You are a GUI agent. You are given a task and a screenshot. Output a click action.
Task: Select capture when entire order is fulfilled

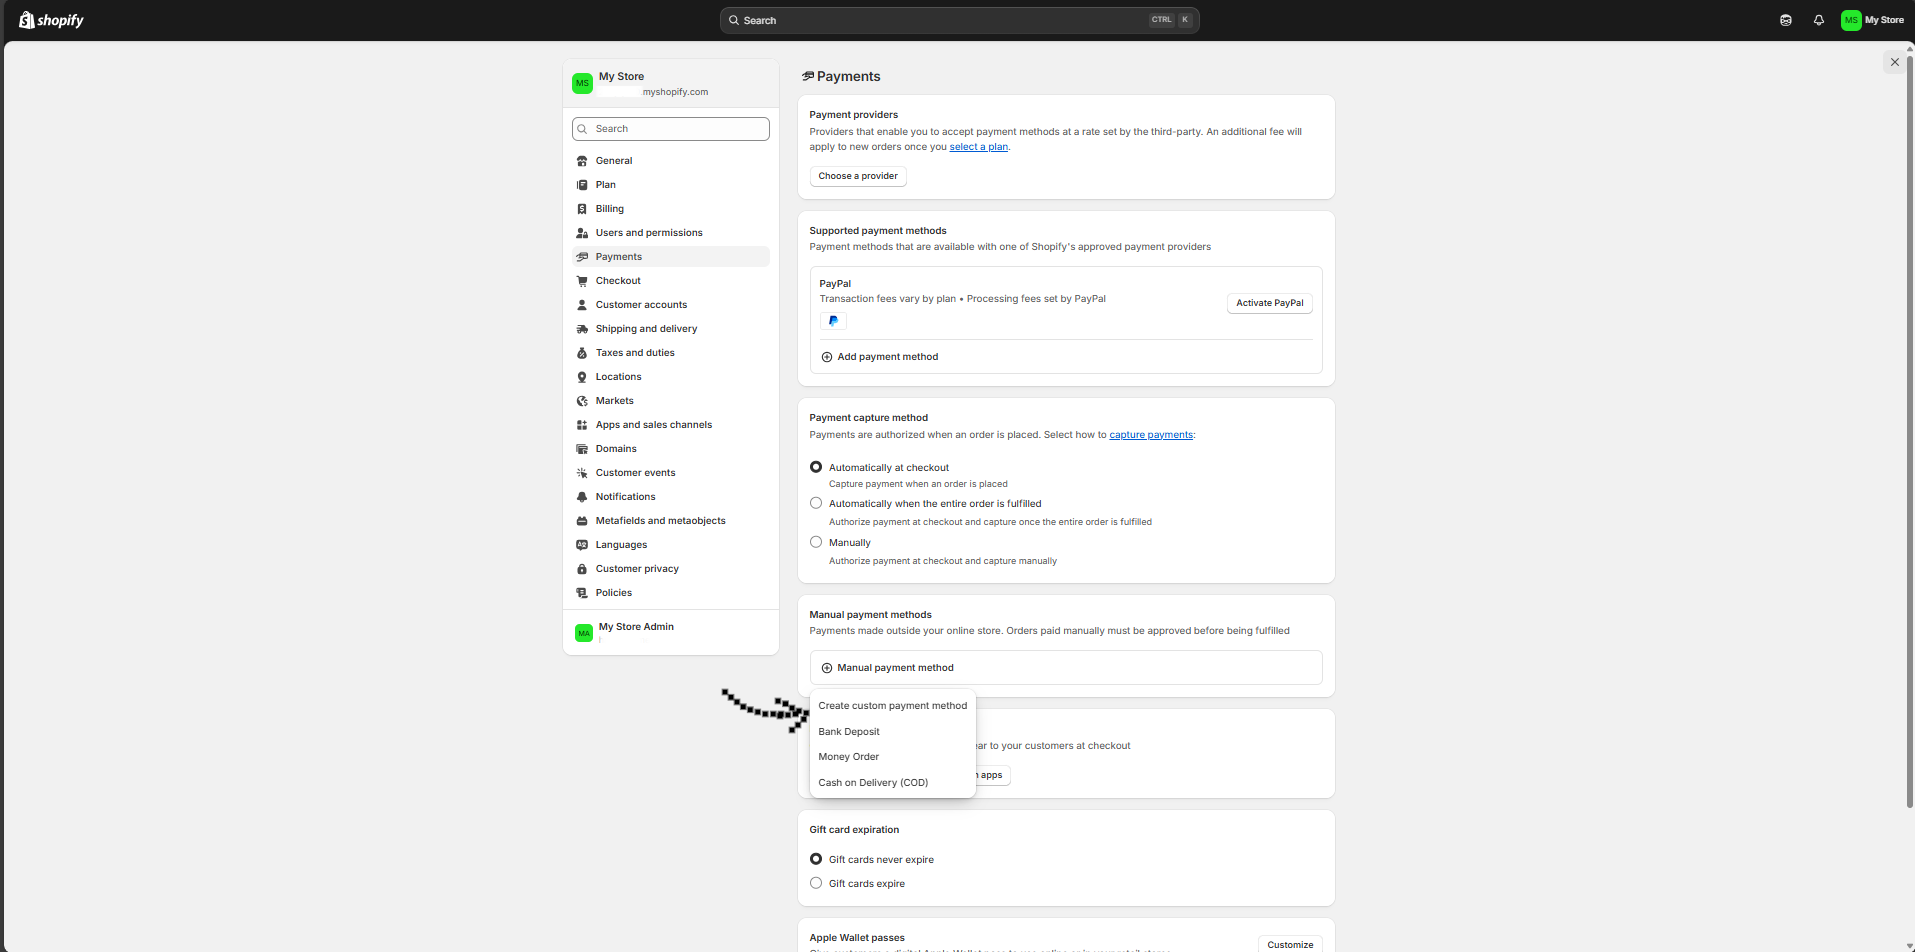point(816,503)
